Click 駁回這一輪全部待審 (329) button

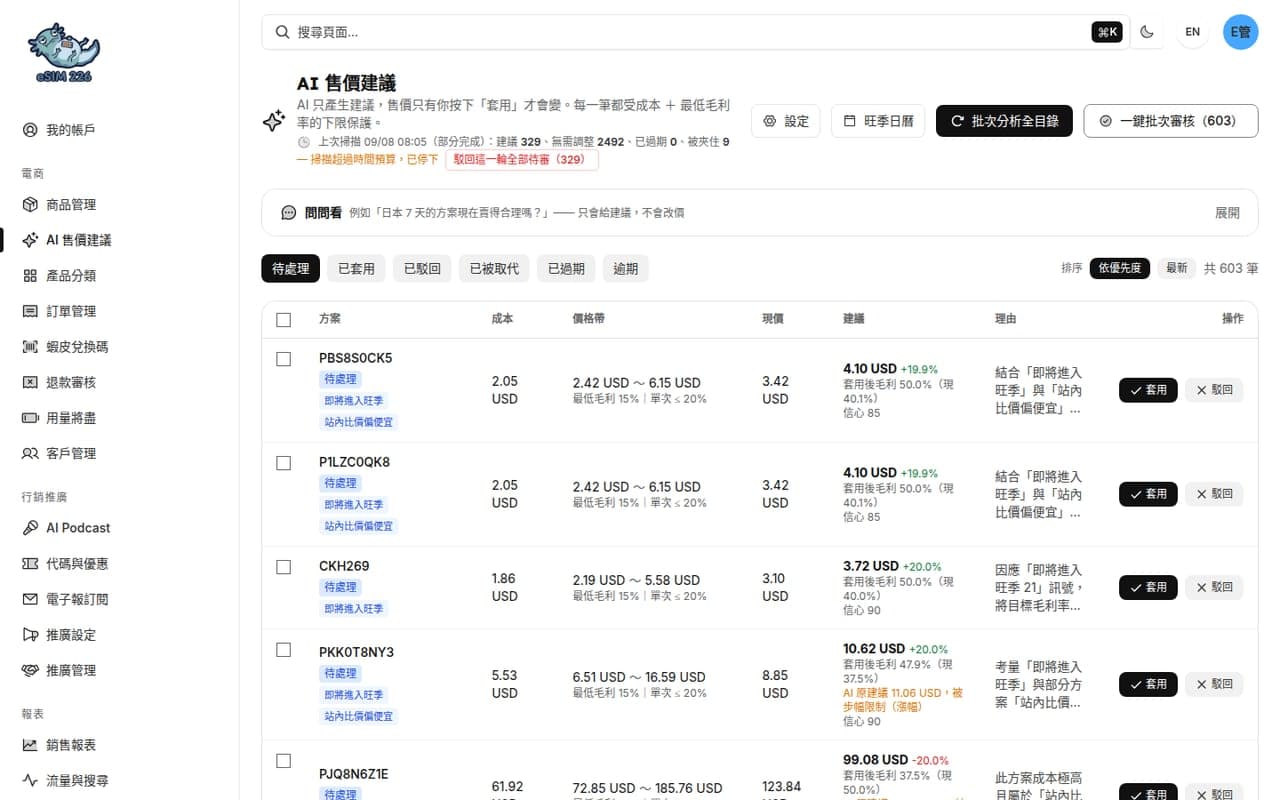(522, 159)
